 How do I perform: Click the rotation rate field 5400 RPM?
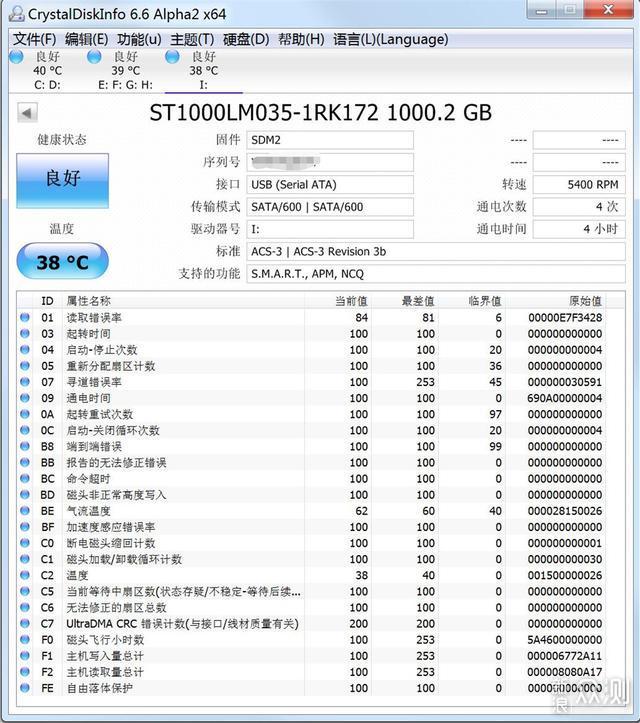coord(579,184)
